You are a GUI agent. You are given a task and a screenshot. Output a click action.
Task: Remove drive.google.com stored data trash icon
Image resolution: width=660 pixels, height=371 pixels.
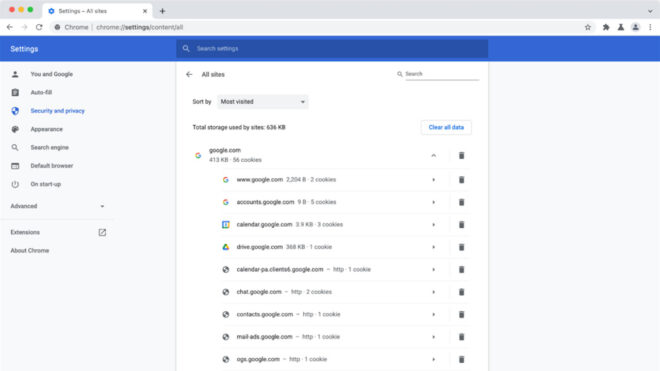point(461,247)
